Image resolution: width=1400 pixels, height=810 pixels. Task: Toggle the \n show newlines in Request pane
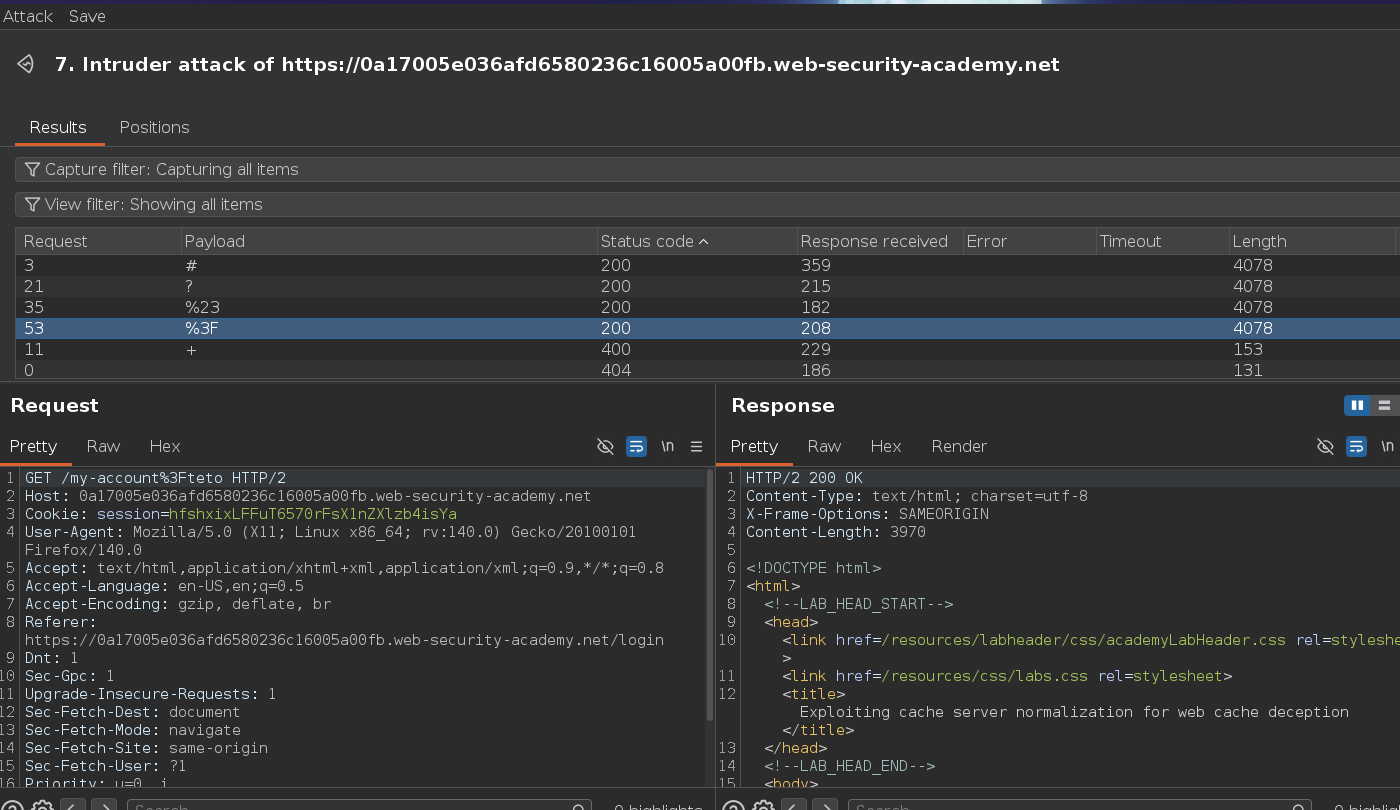click(667, 446)
